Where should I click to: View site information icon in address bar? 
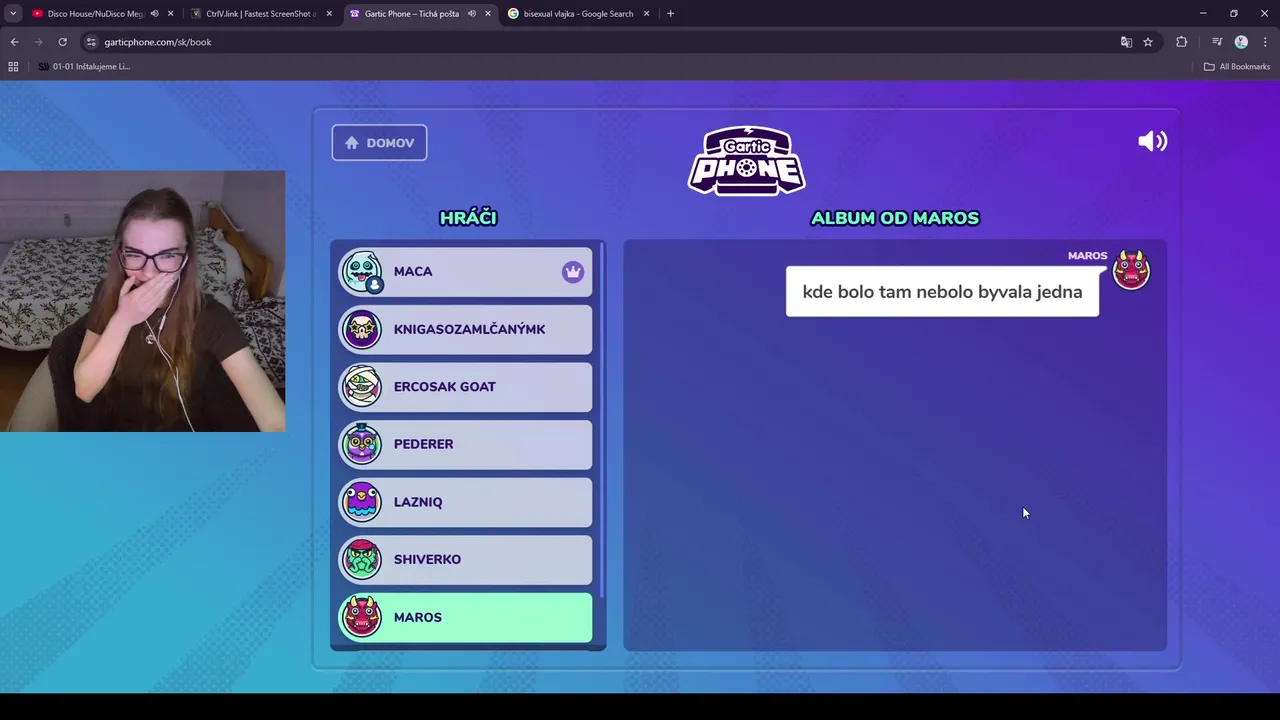(91, 42)
